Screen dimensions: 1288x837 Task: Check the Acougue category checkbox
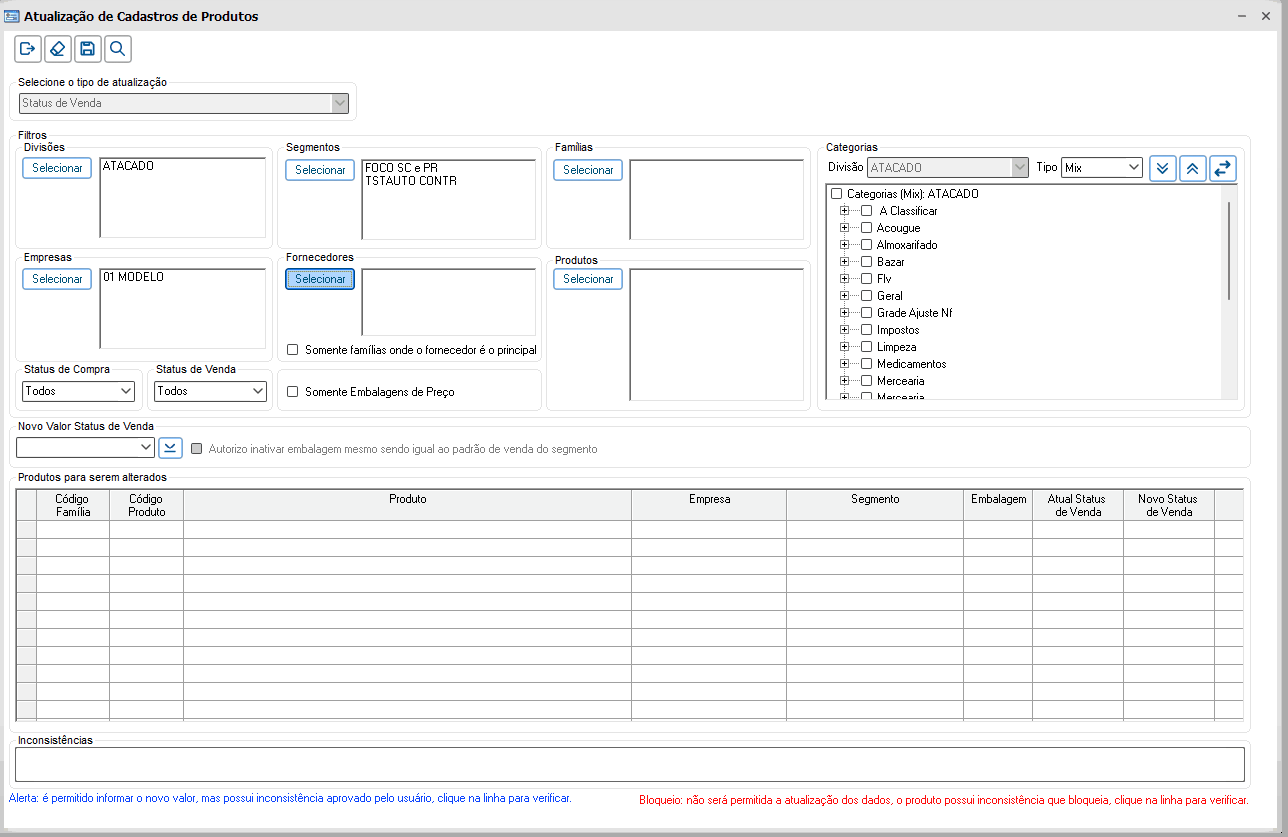tap(867, 228)
